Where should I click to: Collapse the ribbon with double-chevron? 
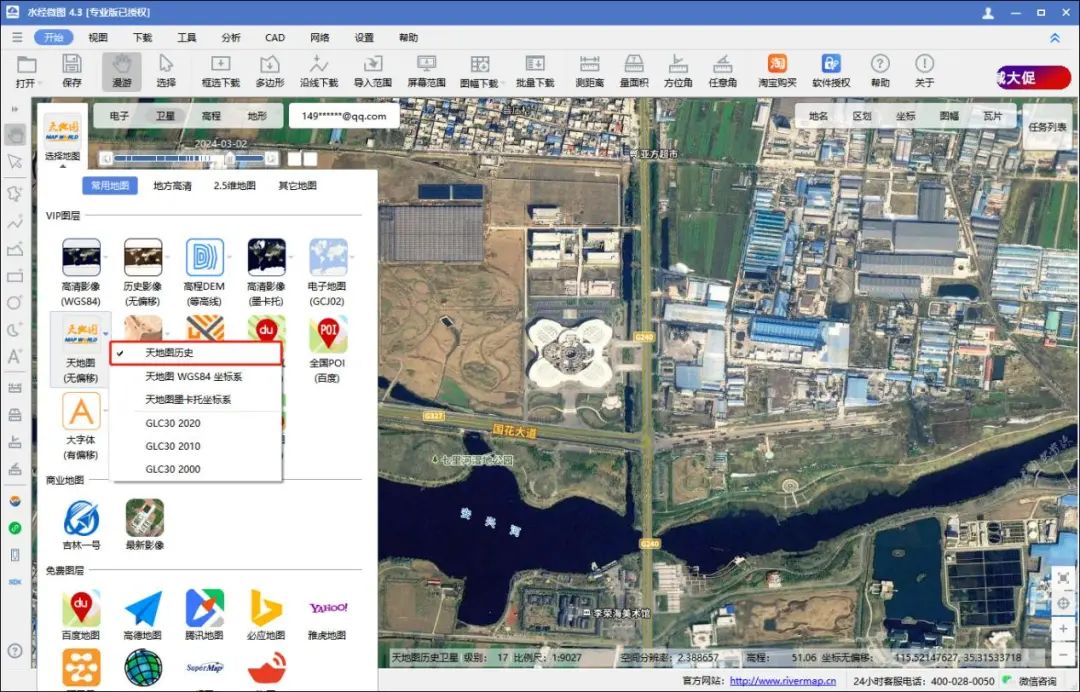point(1055,38)
